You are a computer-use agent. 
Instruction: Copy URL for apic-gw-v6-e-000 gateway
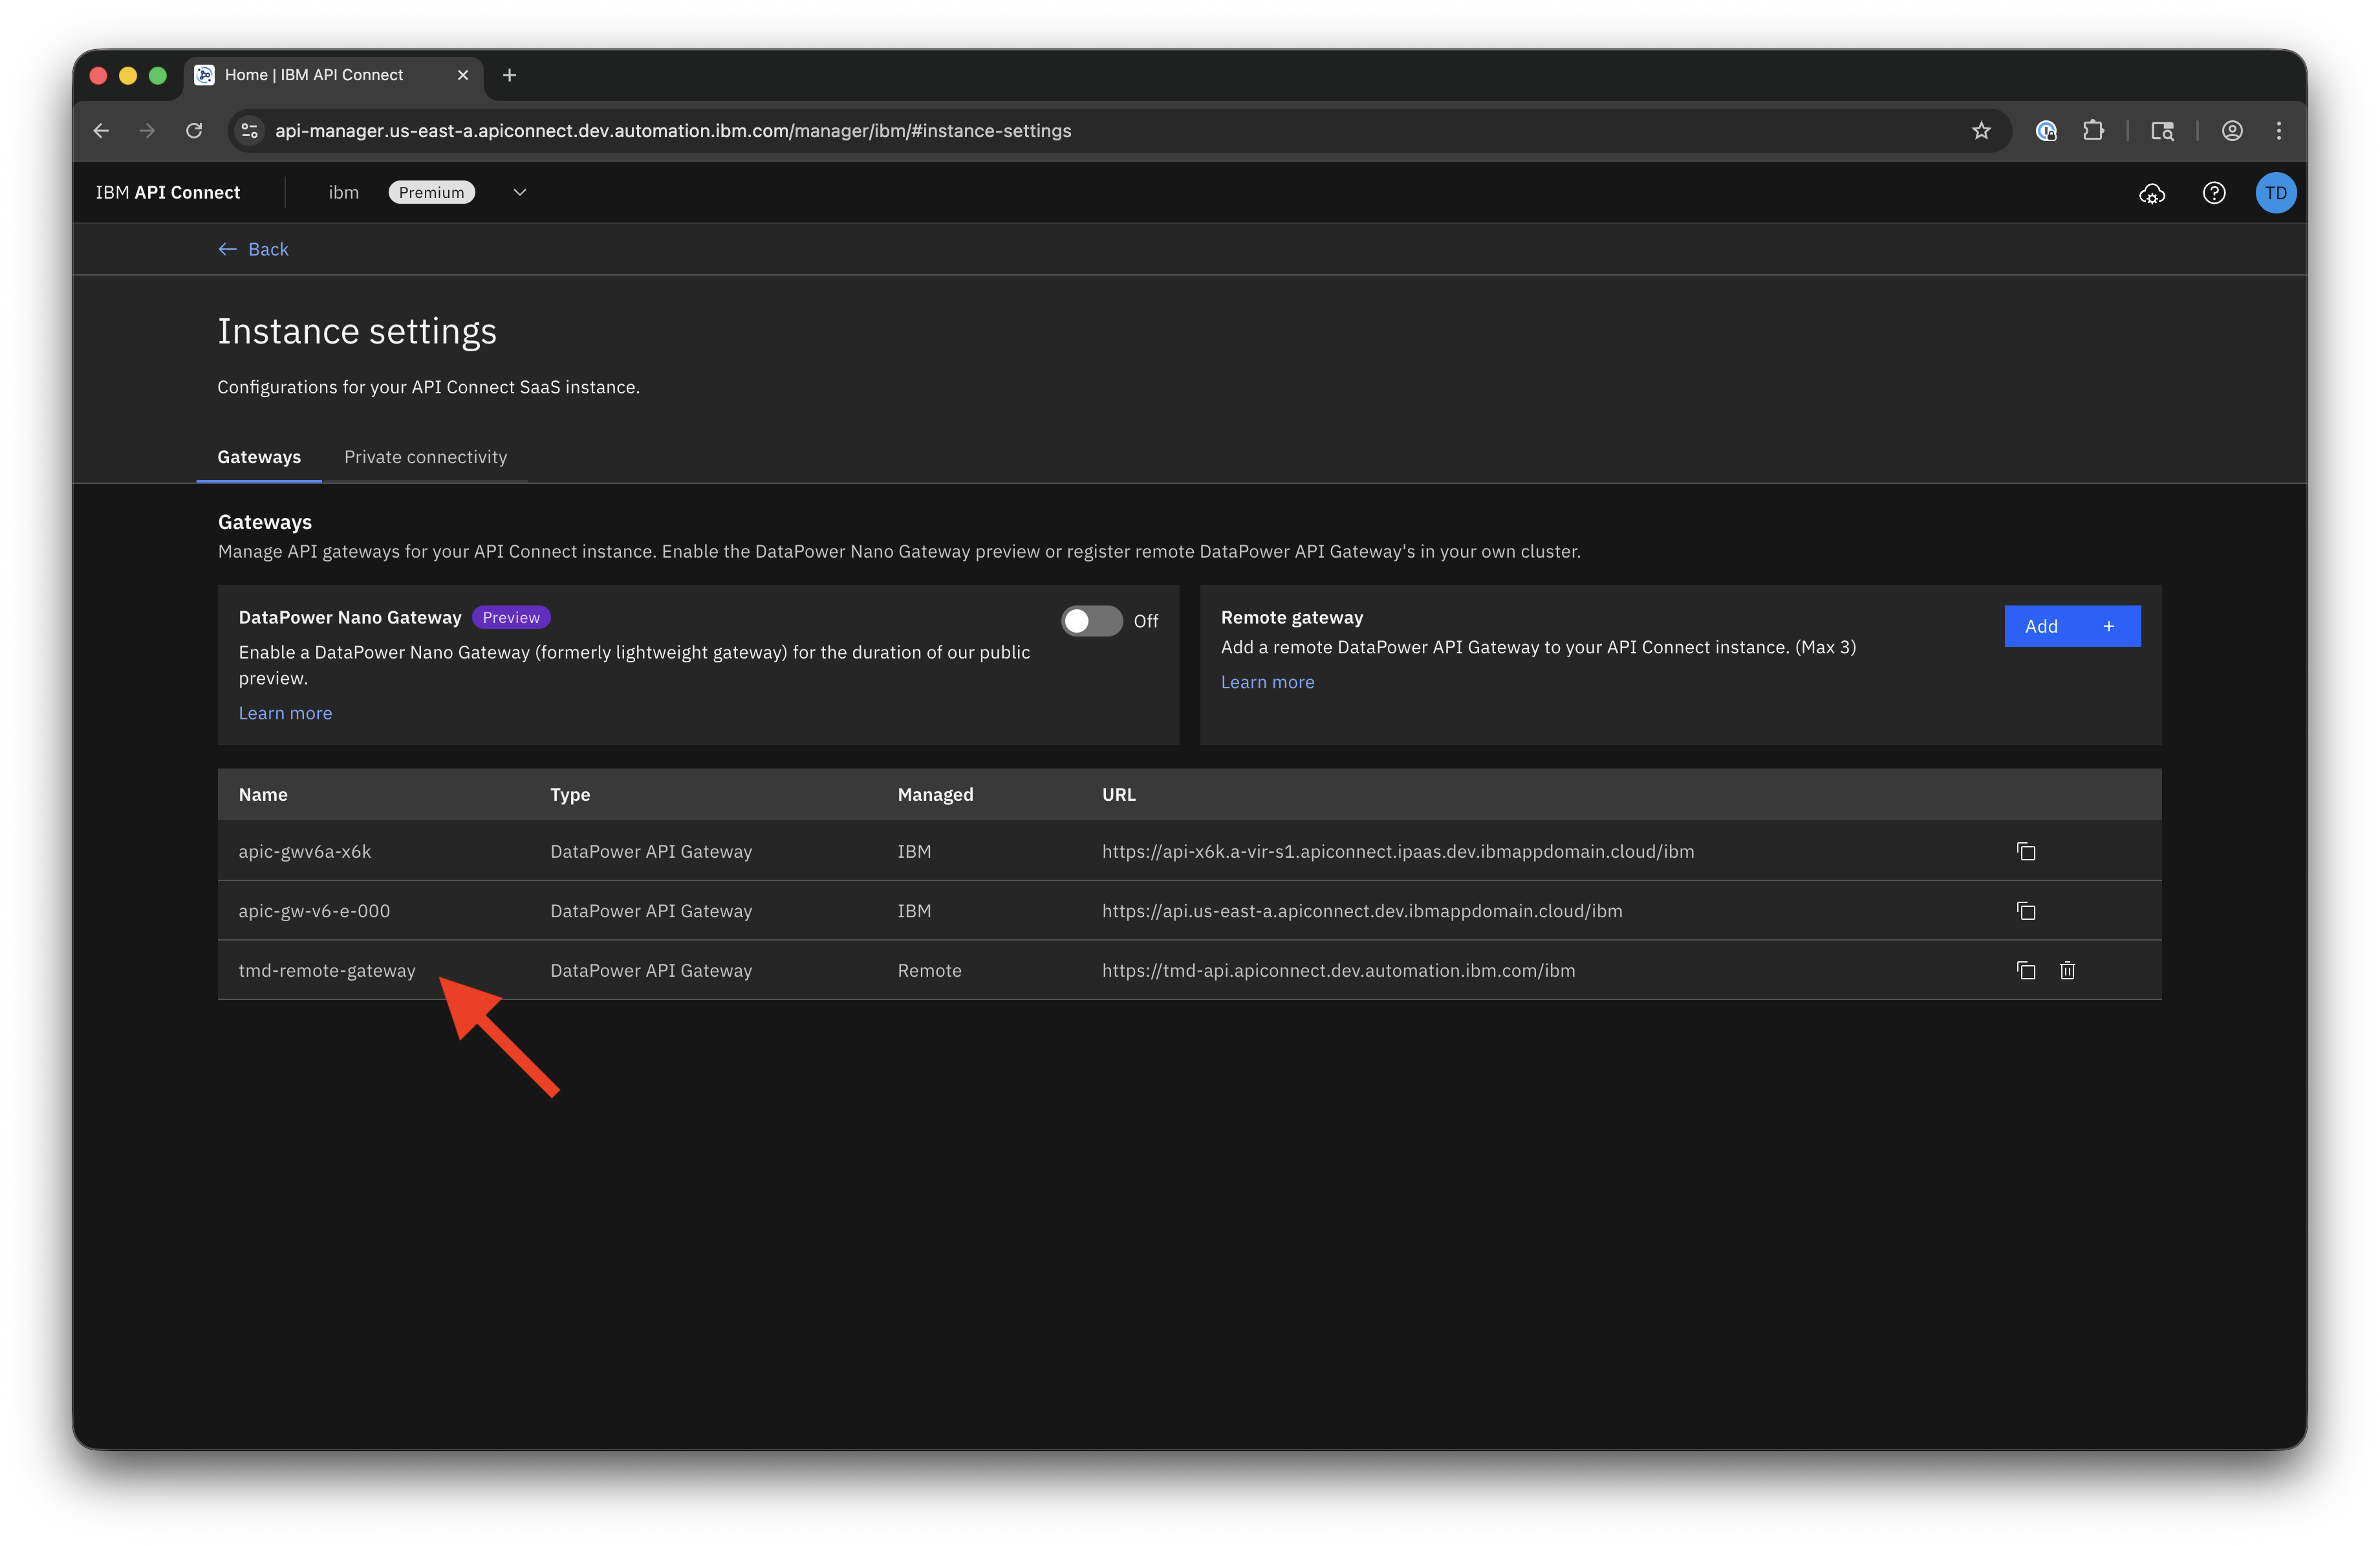(x=2026, y=911)
